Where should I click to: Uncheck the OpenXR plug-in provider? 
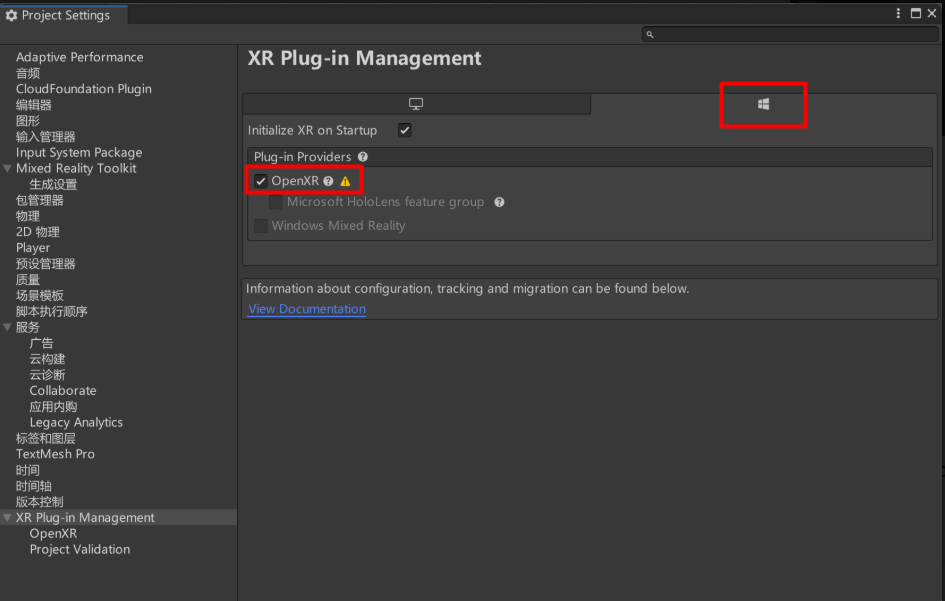pyautogui.click(x=260, y=181)
